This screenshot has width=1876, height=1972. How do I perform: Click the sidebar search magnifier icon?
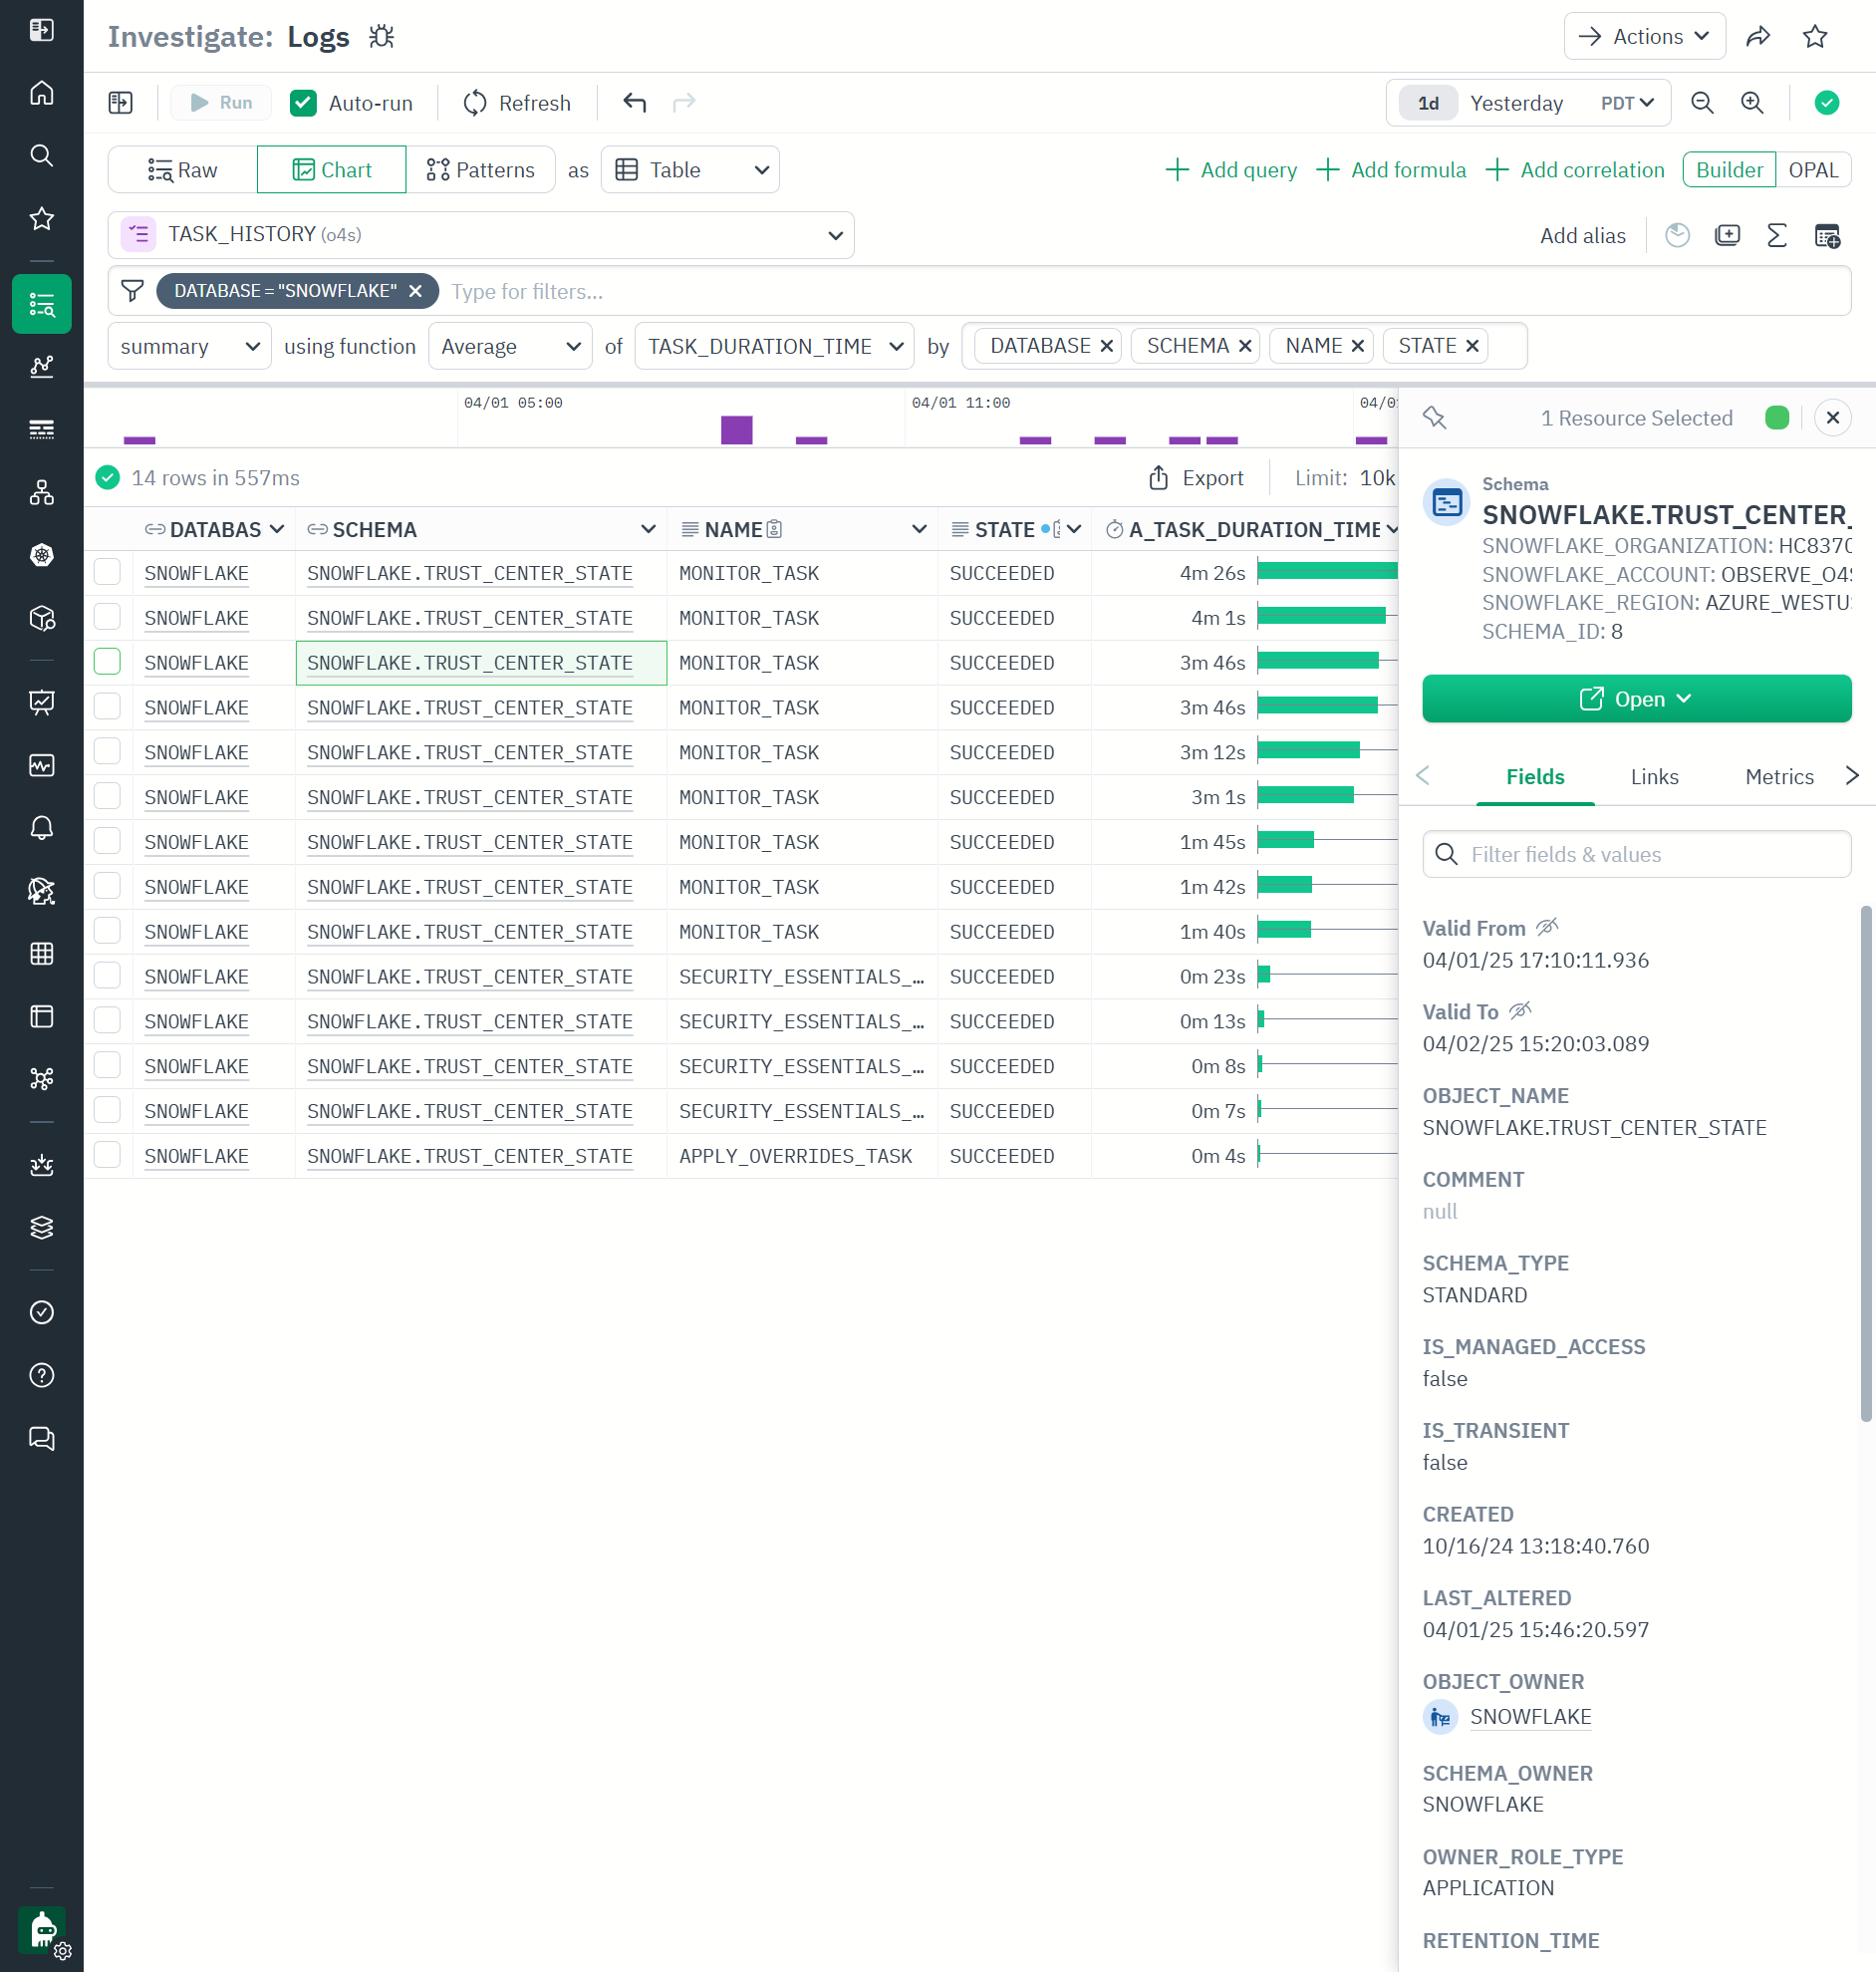[x=41, y=155]
